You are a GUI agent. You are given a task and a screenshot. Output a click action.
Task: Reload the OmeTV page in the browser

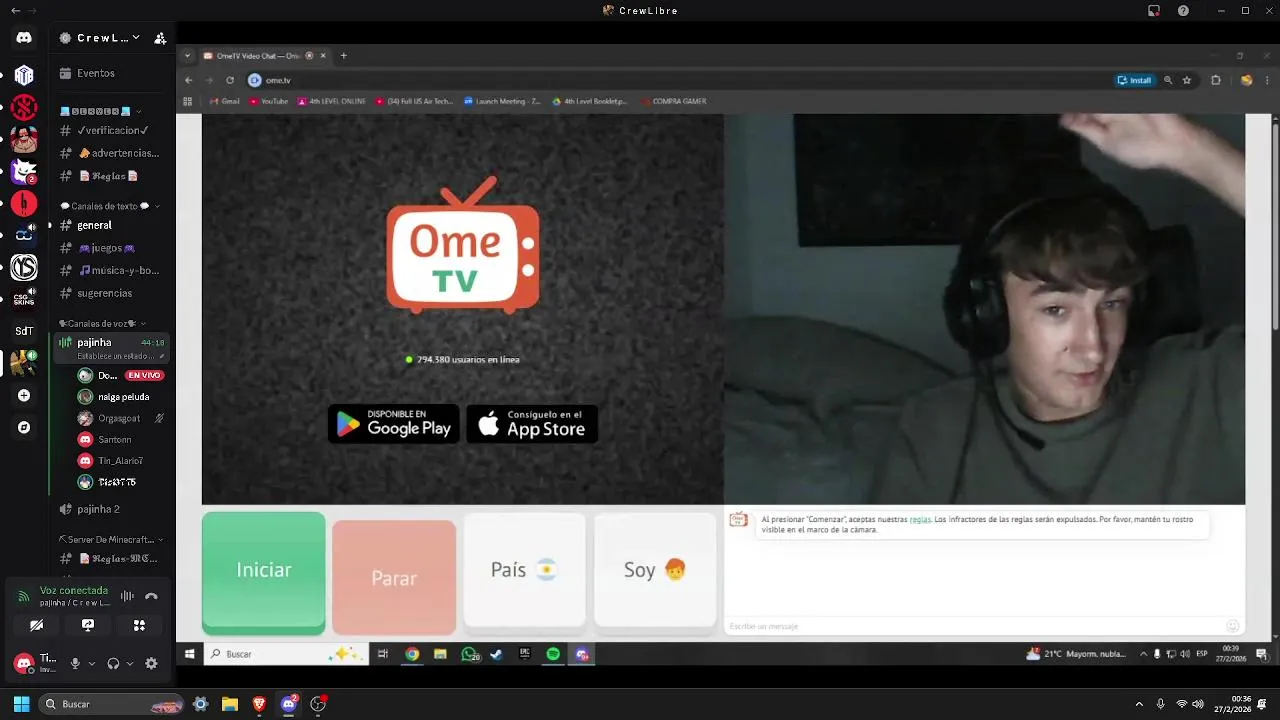(x=230, y=80)
